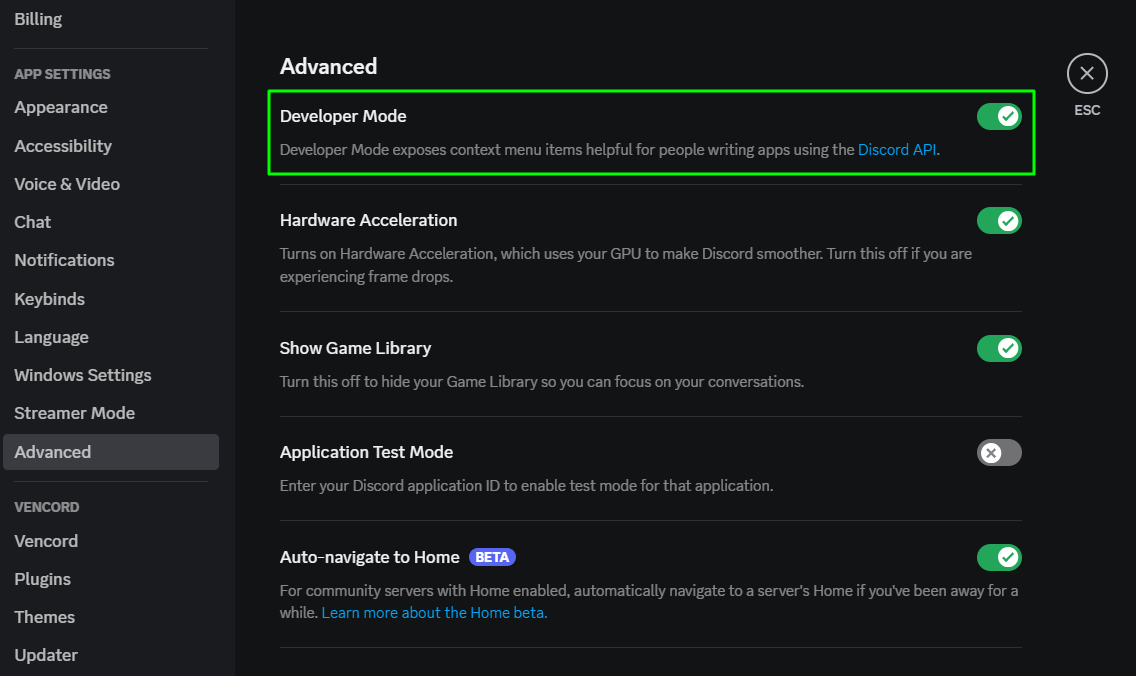Disable the Developer Mode toggle

pos(999,116)
